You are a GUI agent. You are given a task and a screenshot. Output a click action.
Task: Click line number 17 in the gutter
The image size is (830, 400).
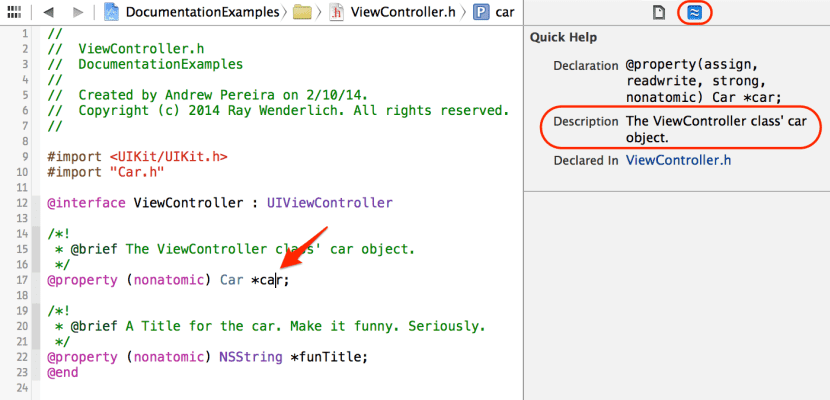[23, 280]
